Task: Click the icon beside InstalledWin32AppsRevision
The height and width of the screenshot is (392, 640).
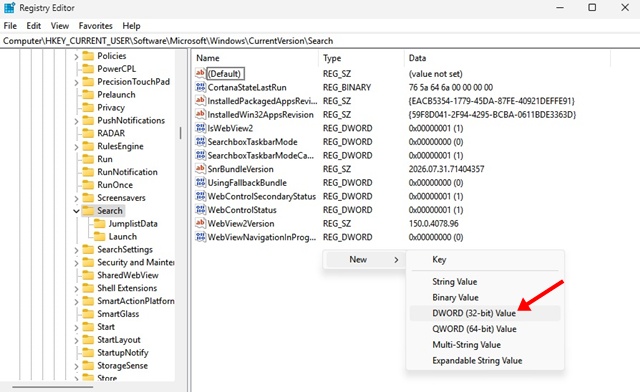Action: tap(200, 114)
